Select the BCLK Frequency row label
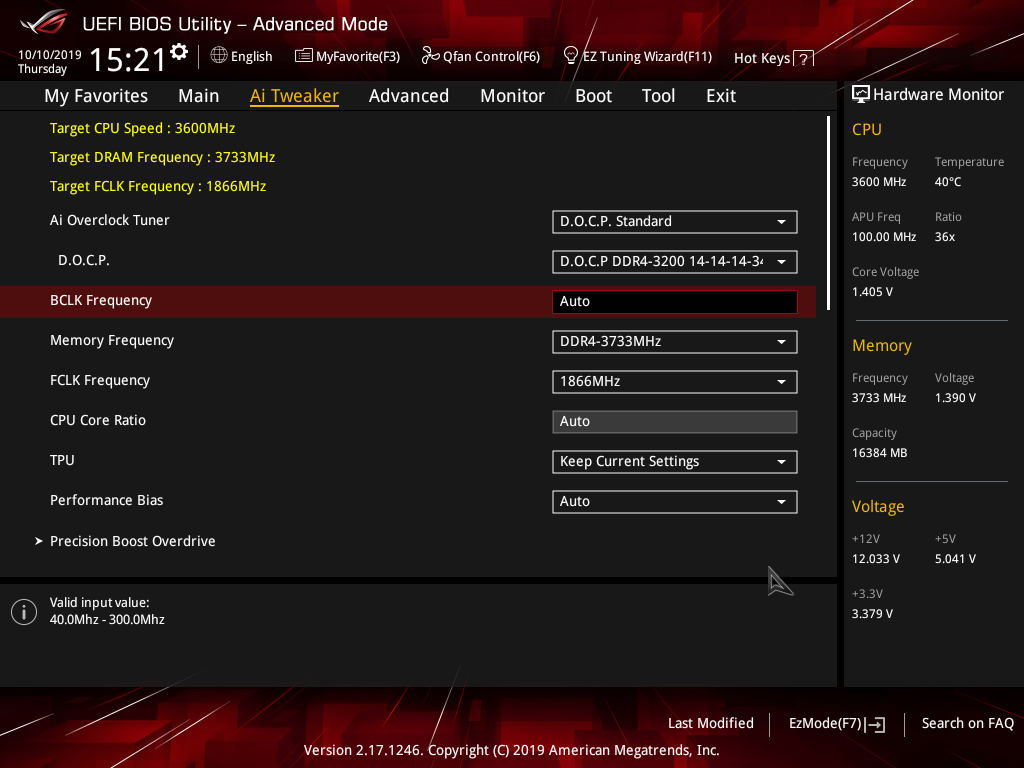Image resolution: width=1024 pixels, height=768 pixels. pyautogui.click(x=101, y=300)
